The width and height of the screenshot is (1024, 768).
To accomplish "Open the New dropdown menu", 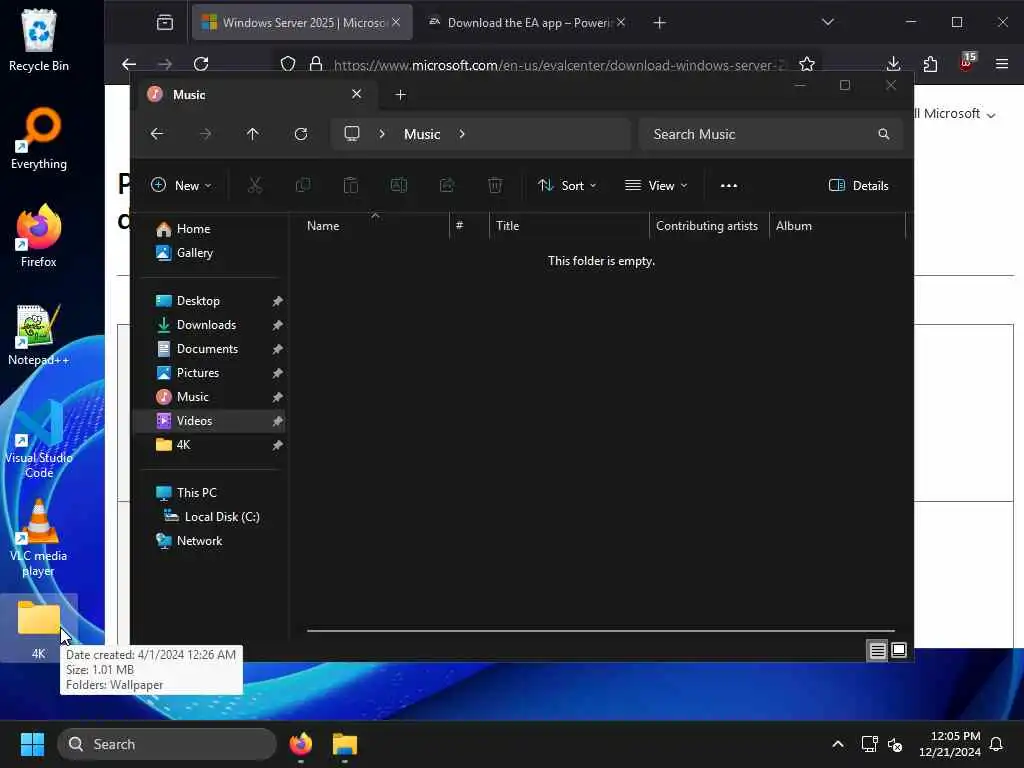I will pos(181,185).
